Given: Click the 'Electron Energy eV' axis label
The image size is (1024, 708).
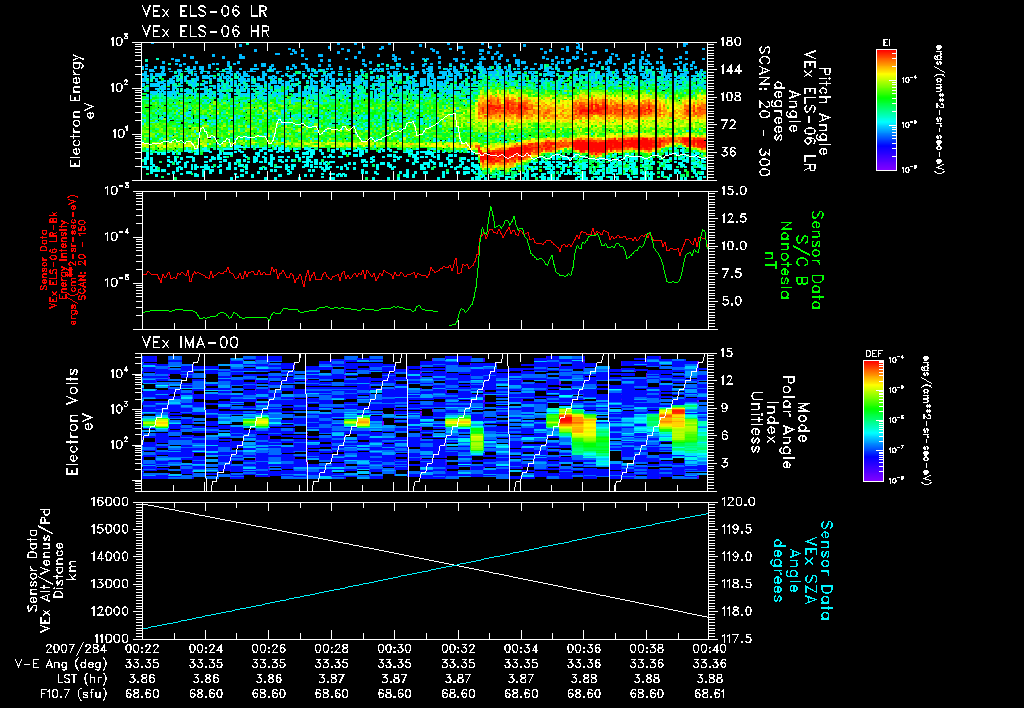Looking at the screenshot, I should tap(82, 111).
